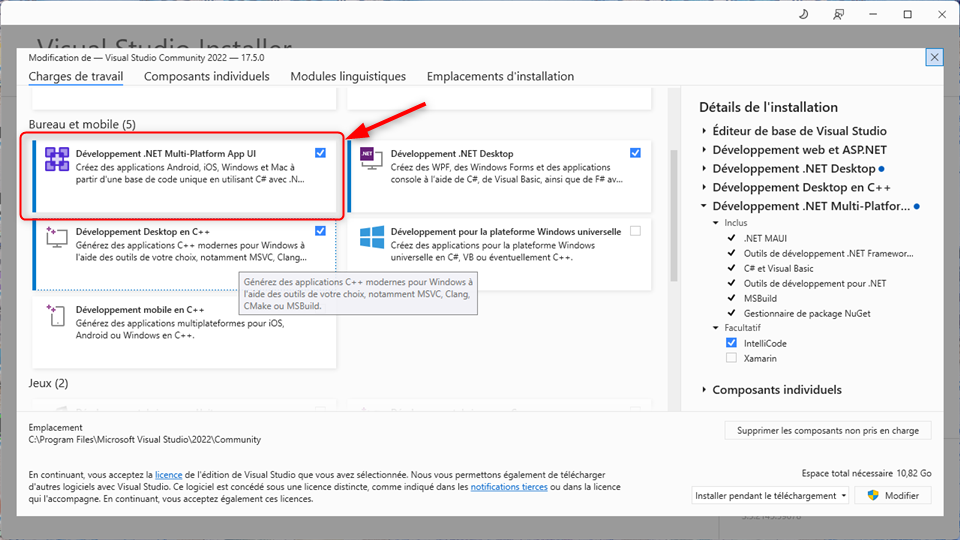Collapse the Inclus section

click(x=716, y=223)
